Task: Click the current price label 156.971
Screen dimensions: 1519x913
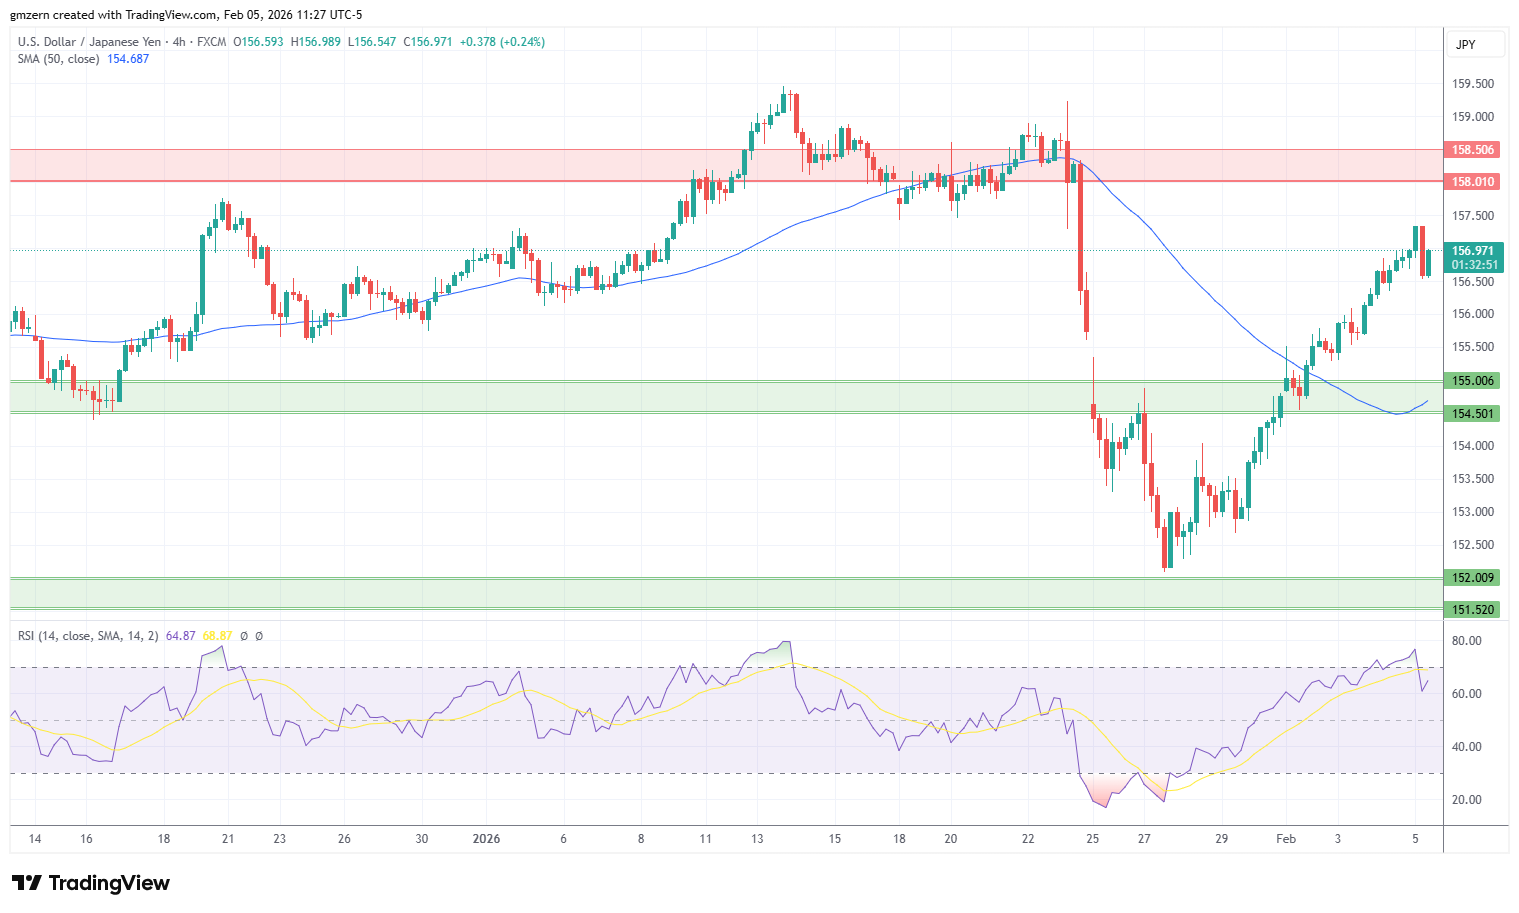Action: click(1473, 251)
